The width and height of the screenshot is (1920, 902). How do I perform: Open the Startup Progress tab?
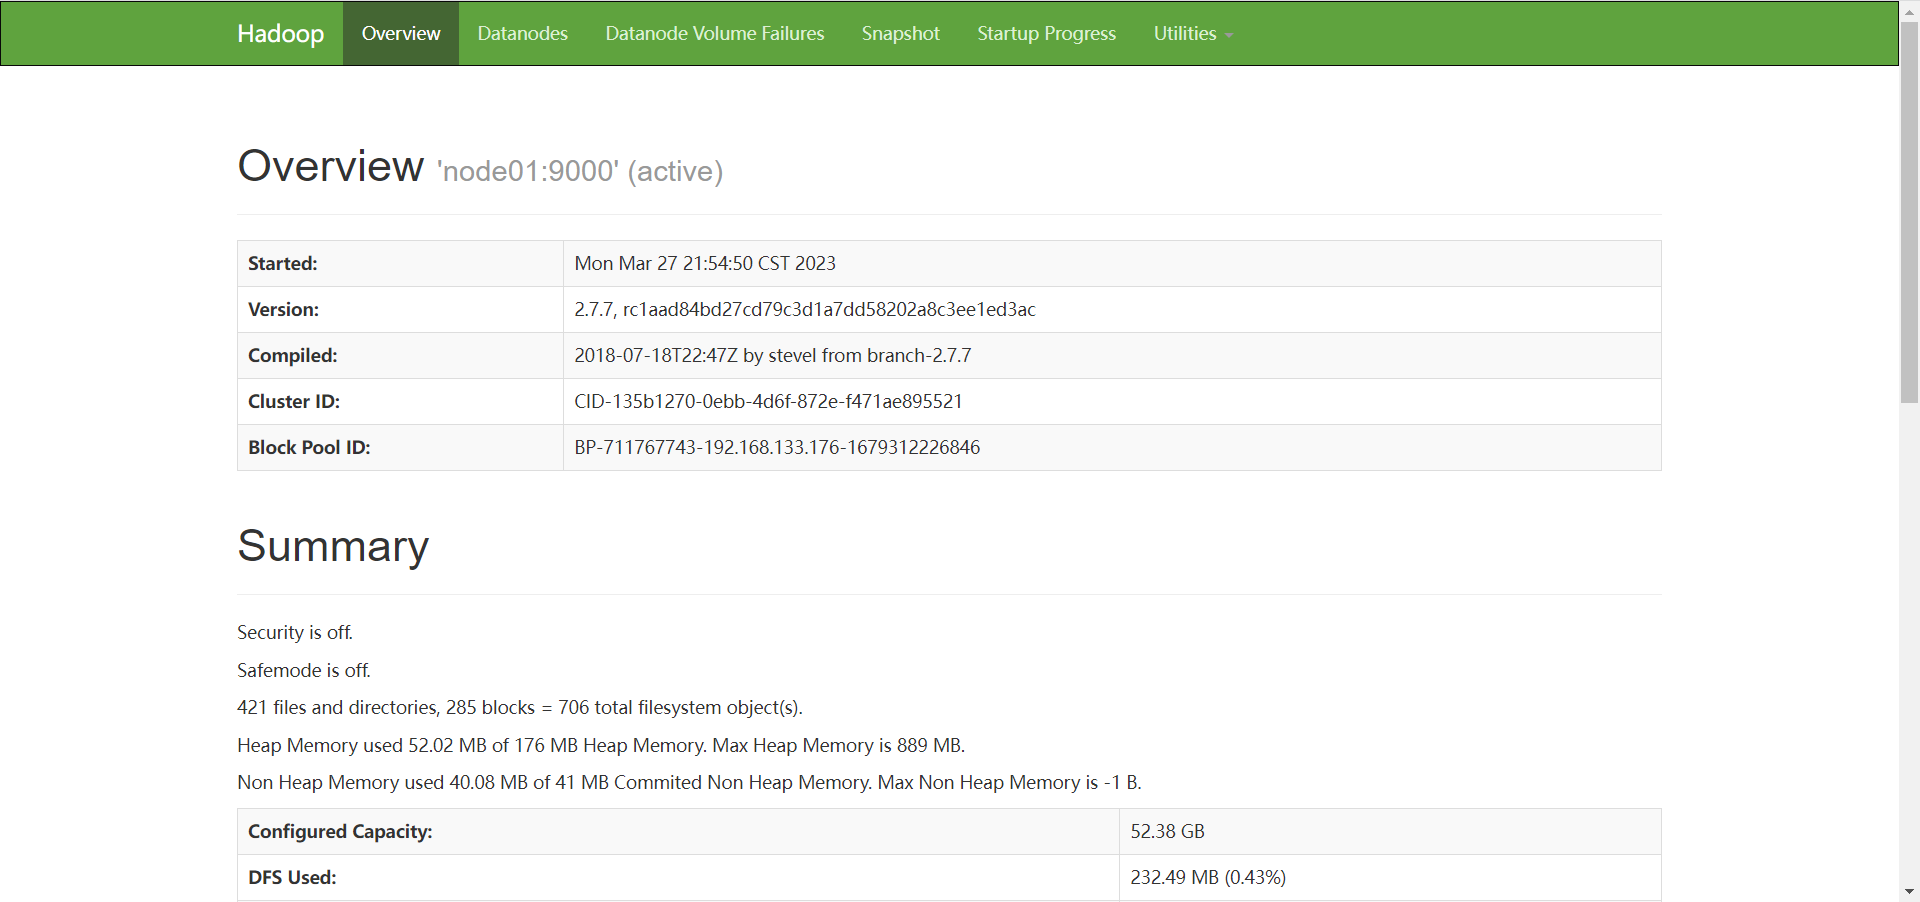click(x=1047, y=33)
